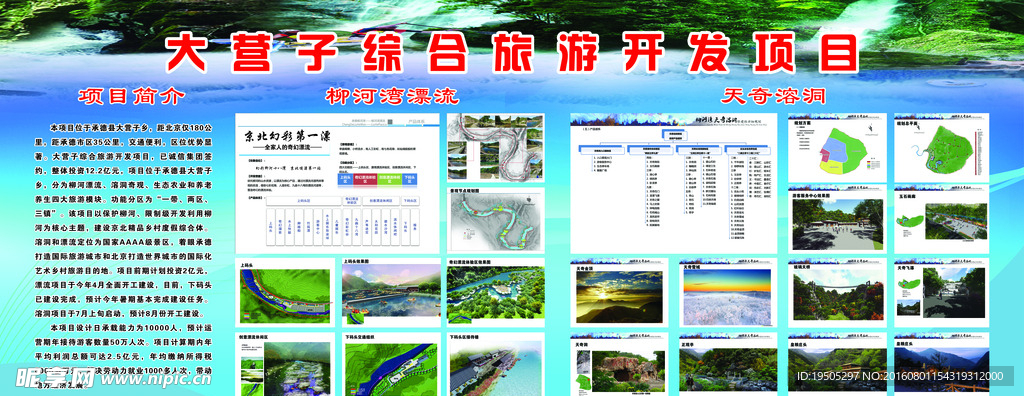Open the 京北幻彩第一漂 introduction panel
The height and width of the screenshot is (396, 1024).
click(x=338, y=183)
